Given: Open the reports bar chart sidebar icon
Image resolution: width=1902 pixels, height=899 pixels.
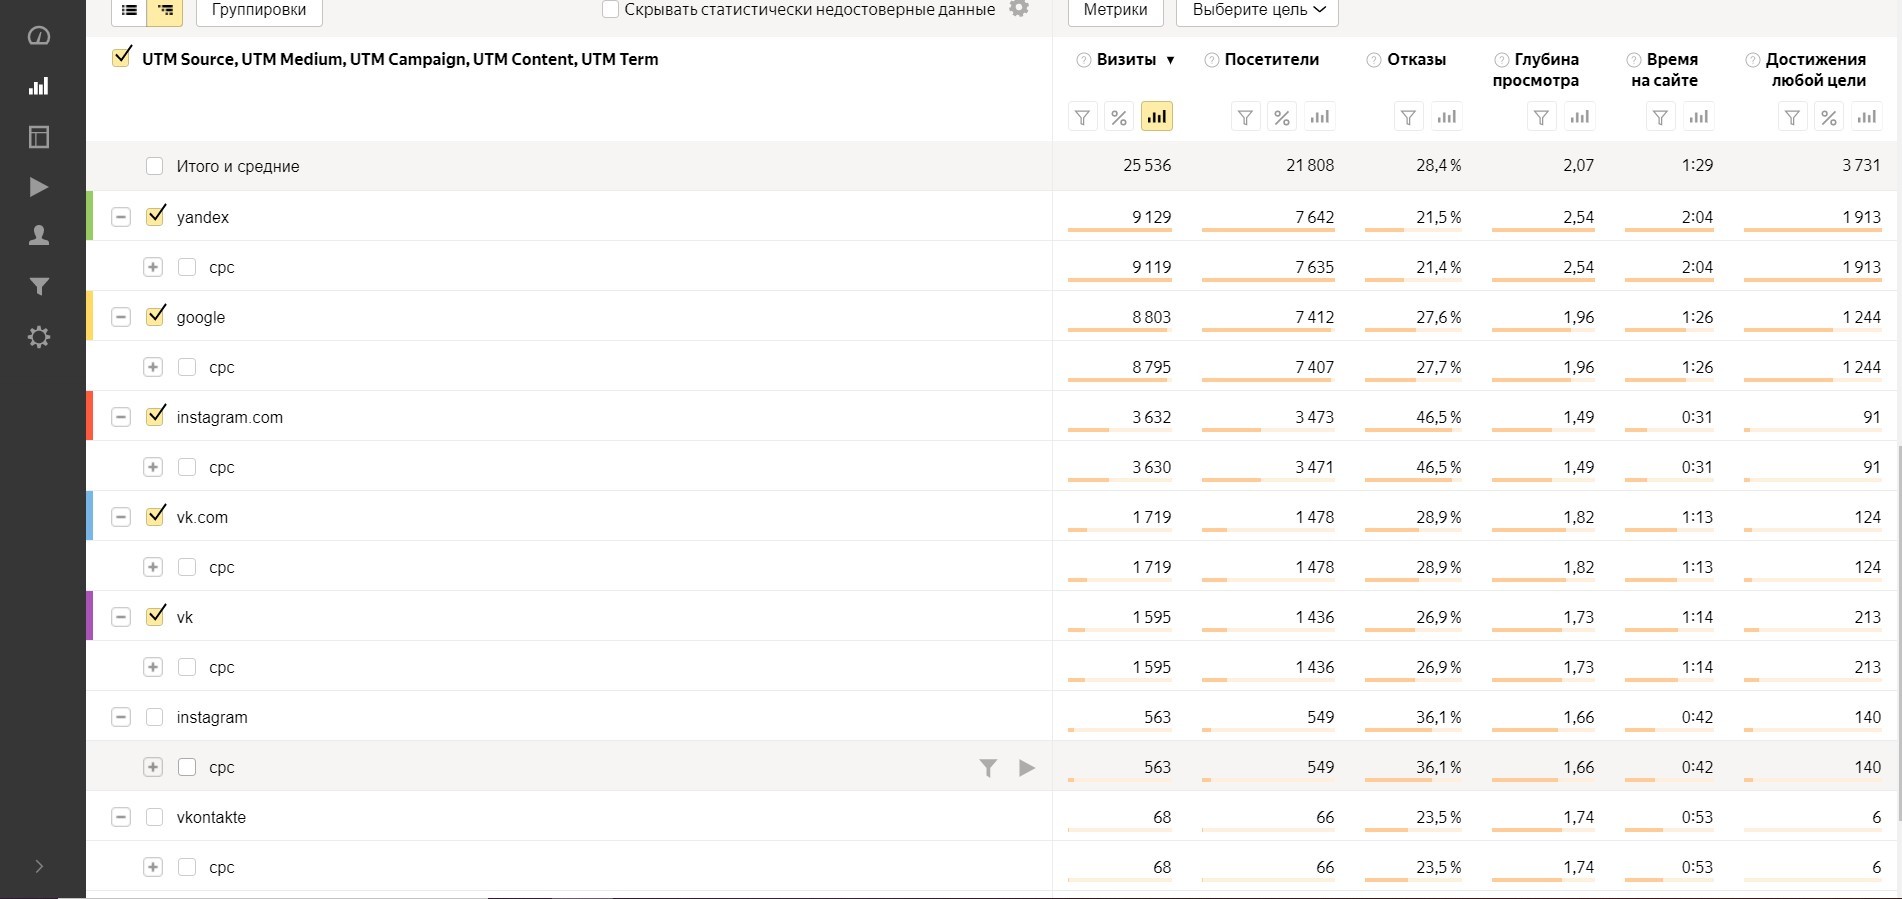Looking at the screenshot, I should (38, 86).
